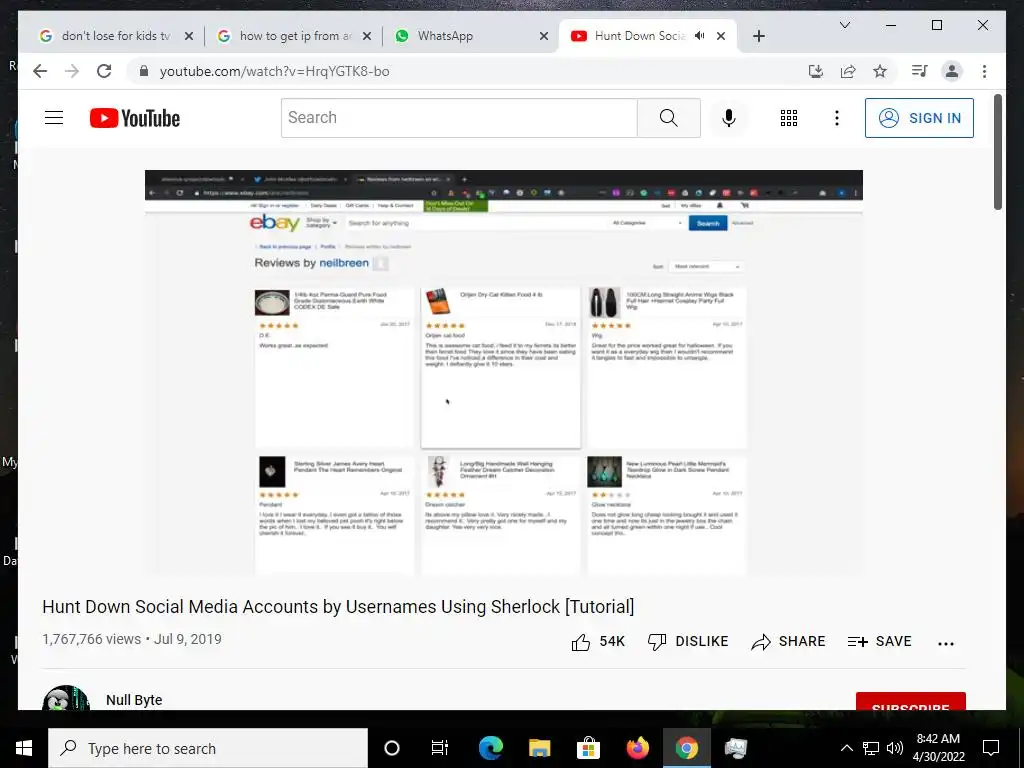The image size is (1024, 768).
Task: Open Chrome three-dot customize menu
Action: (x=984, y=71)
